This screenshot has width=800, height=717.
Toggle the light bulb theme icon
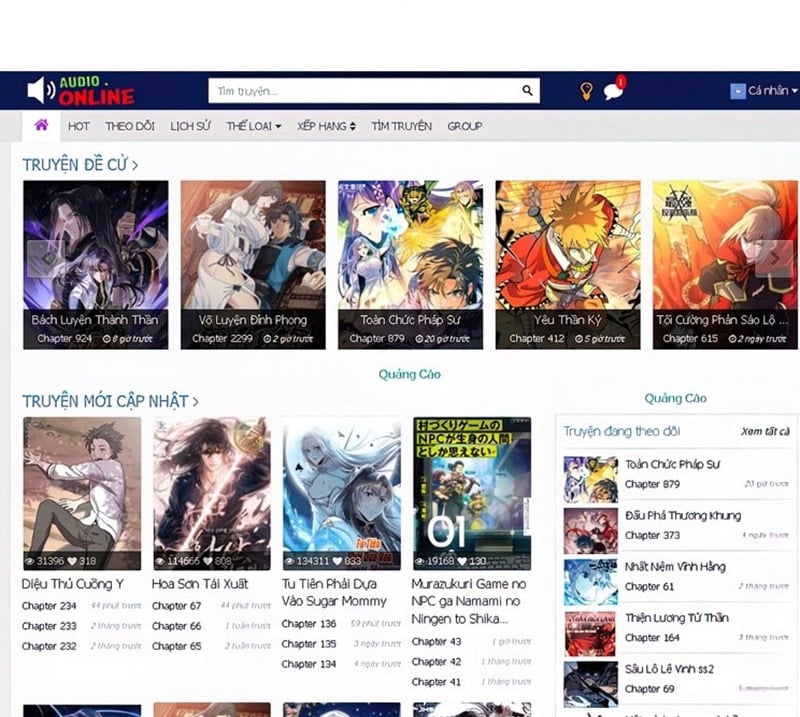click(586, 91)
